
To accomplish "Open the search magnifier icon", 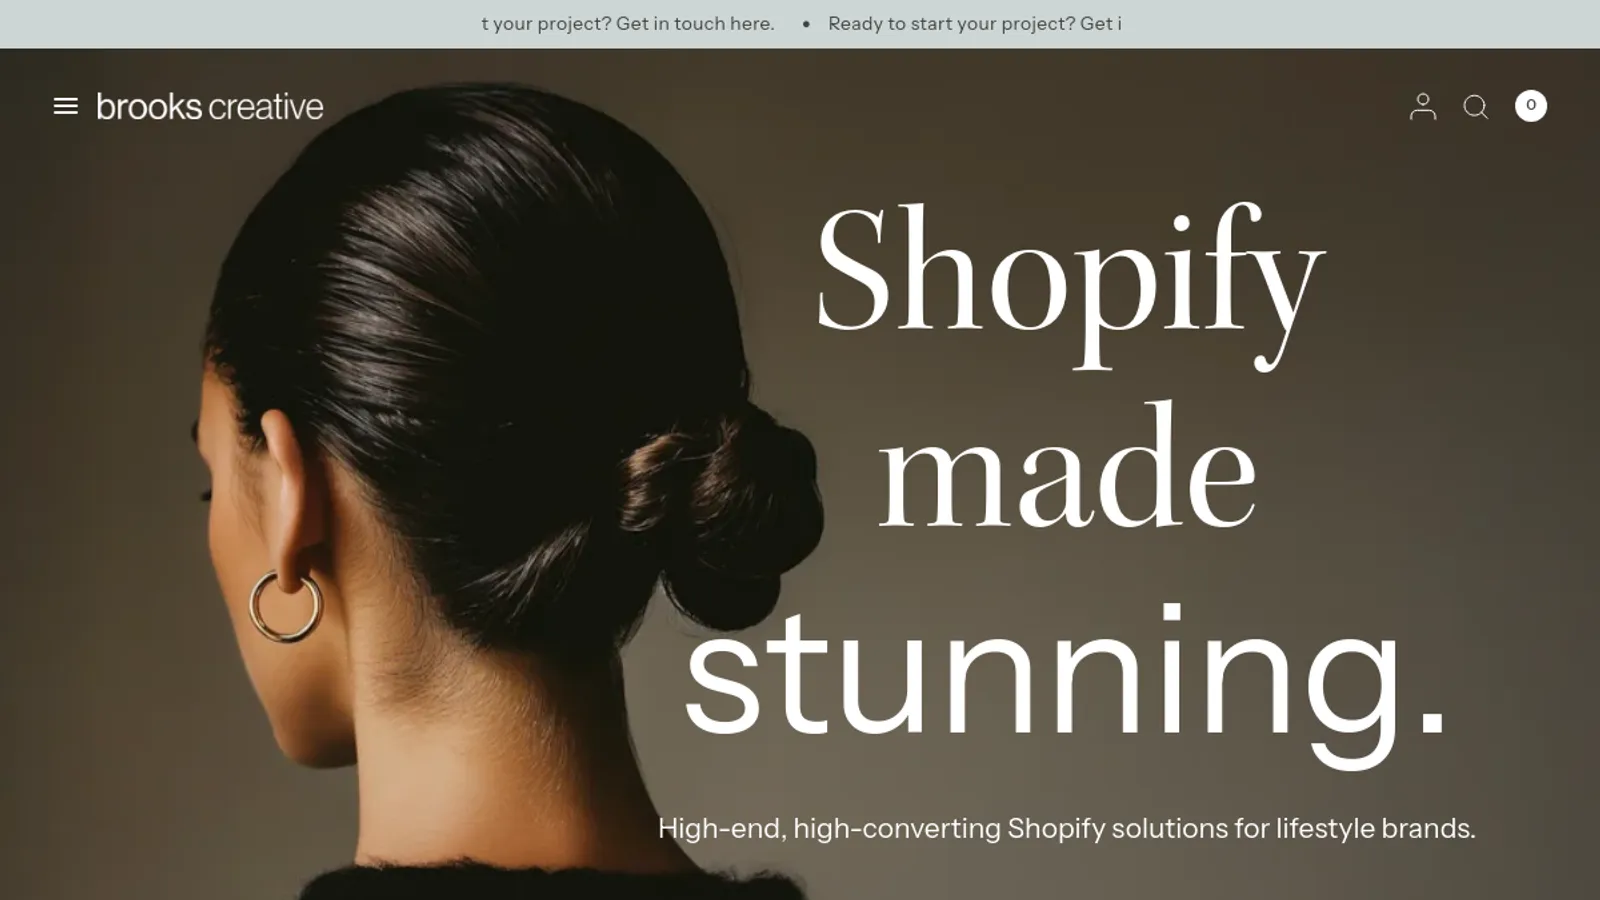I will coord(1476,107).
